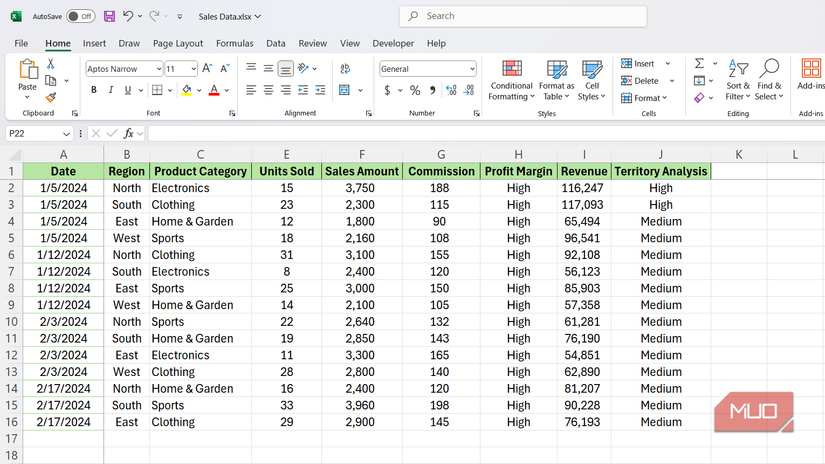Viewport: 825px width, 464px height.
Task: Click the Insert button in Cells group
Action: [x=638, y=64]
